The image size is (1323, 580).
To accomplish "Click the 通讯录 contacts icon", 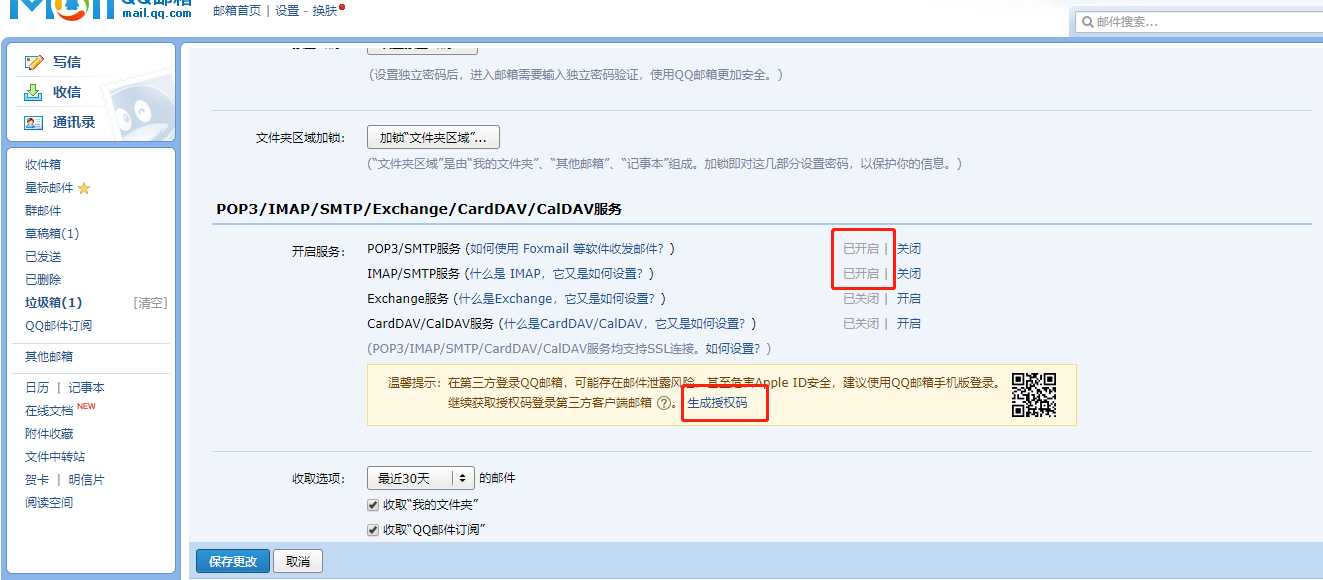I will click(x=34, y=122).
